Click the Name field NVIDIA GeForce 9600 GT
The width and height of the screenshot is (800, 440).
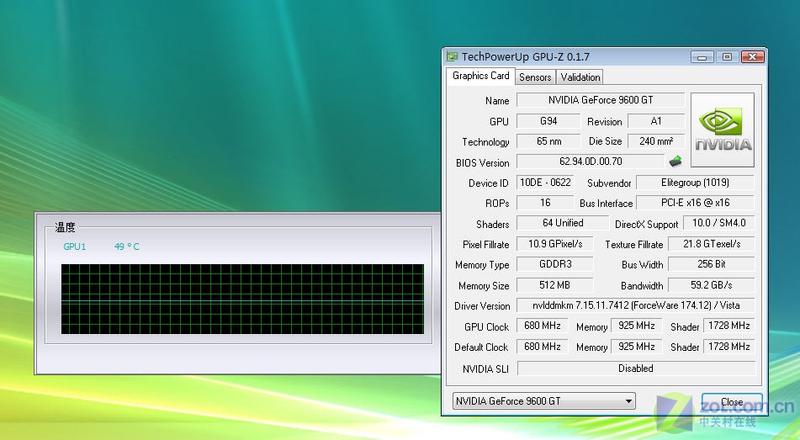coord(601,100)
